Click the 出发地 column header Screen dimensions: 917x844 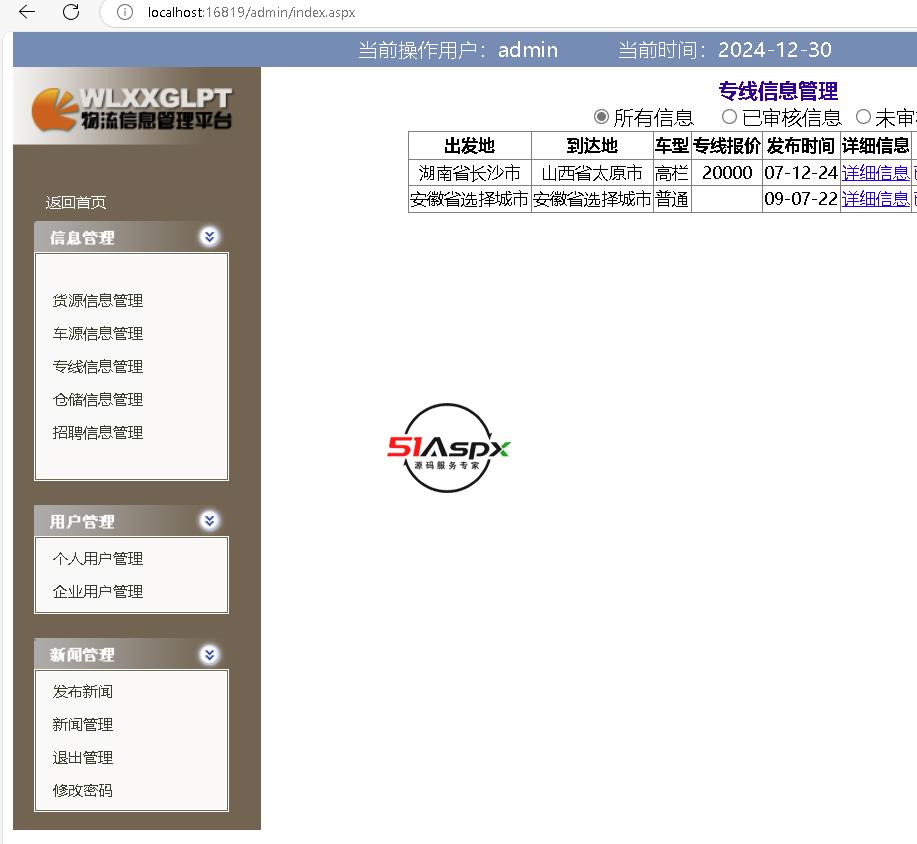click(470, 146)
